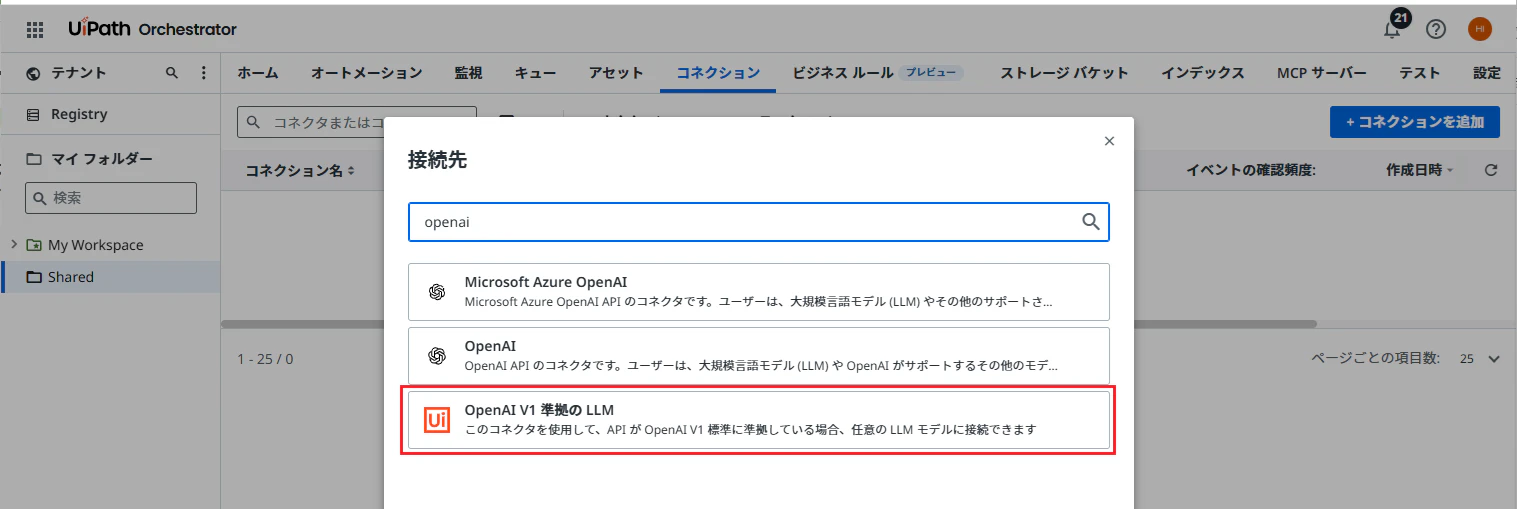
Task: Click the イベントの確認頻度 column header
Action: coord(1251,171)
